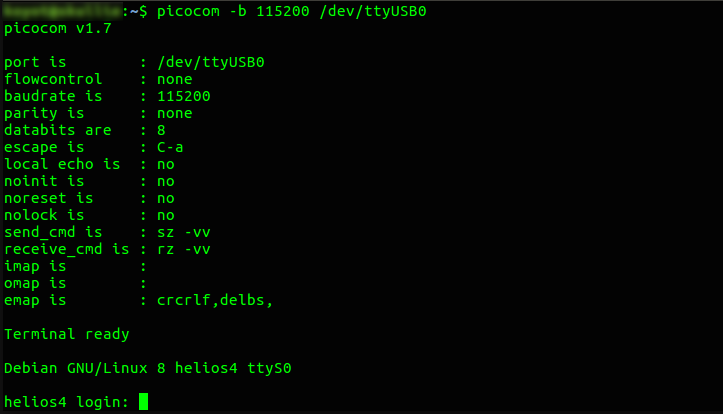Click the emap value 'crcrlf,delbs,'
The height and width of the screenshot is (414, 723).
pos(215,301)
